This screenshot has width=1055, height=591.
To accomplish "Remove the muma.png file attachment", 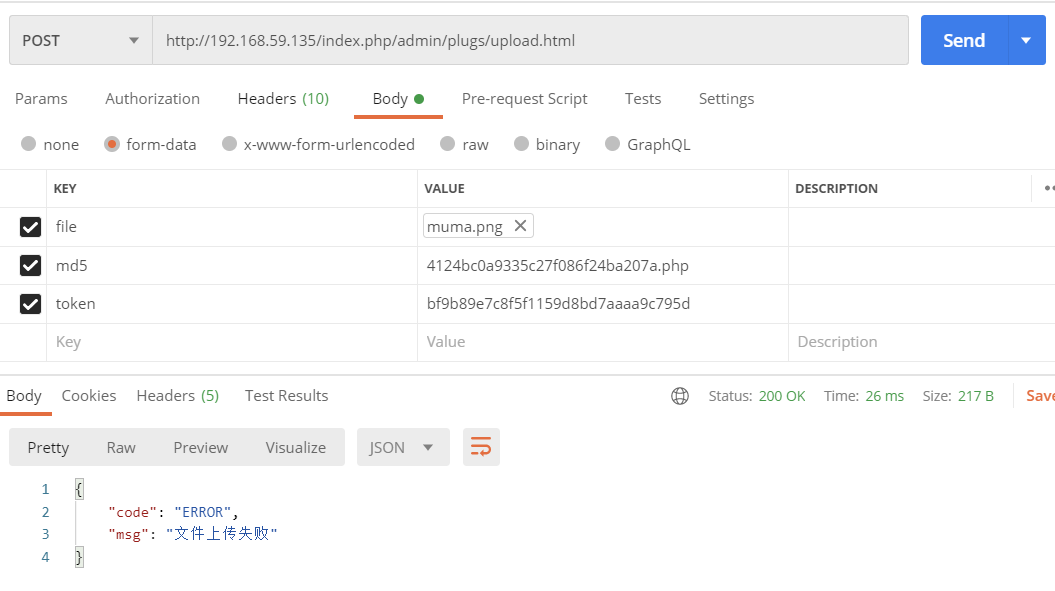I will [x=520, y=226].
